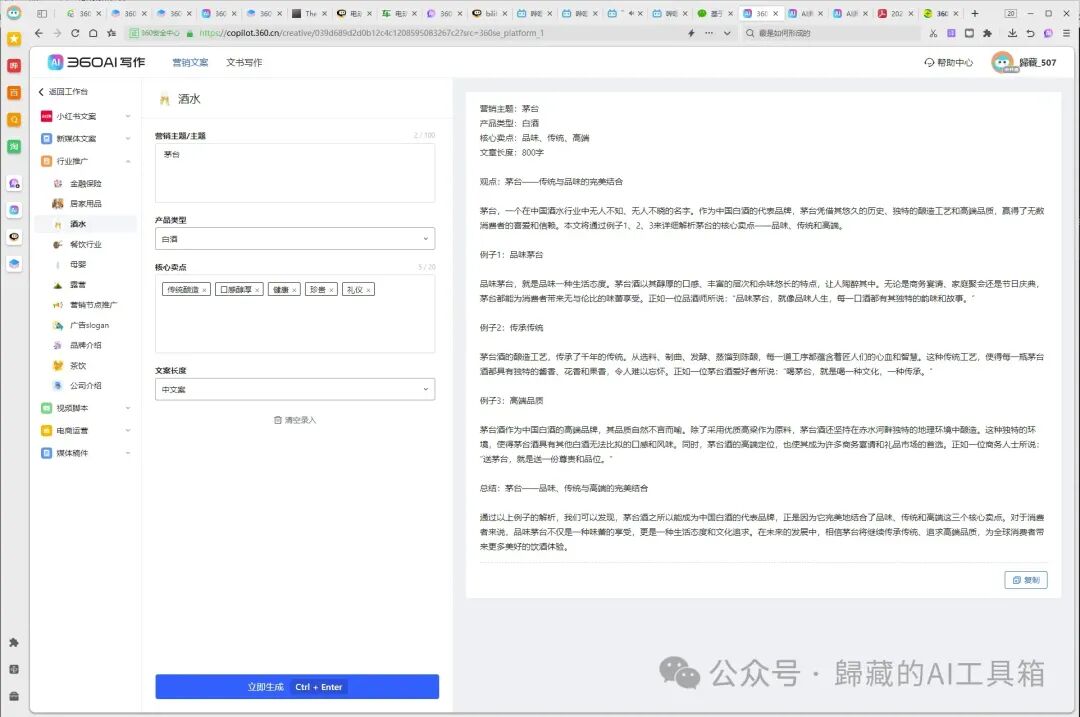Select 餐饮行业 in the industry list
This screenshot has height=717, width=1080.
[85, 244]
